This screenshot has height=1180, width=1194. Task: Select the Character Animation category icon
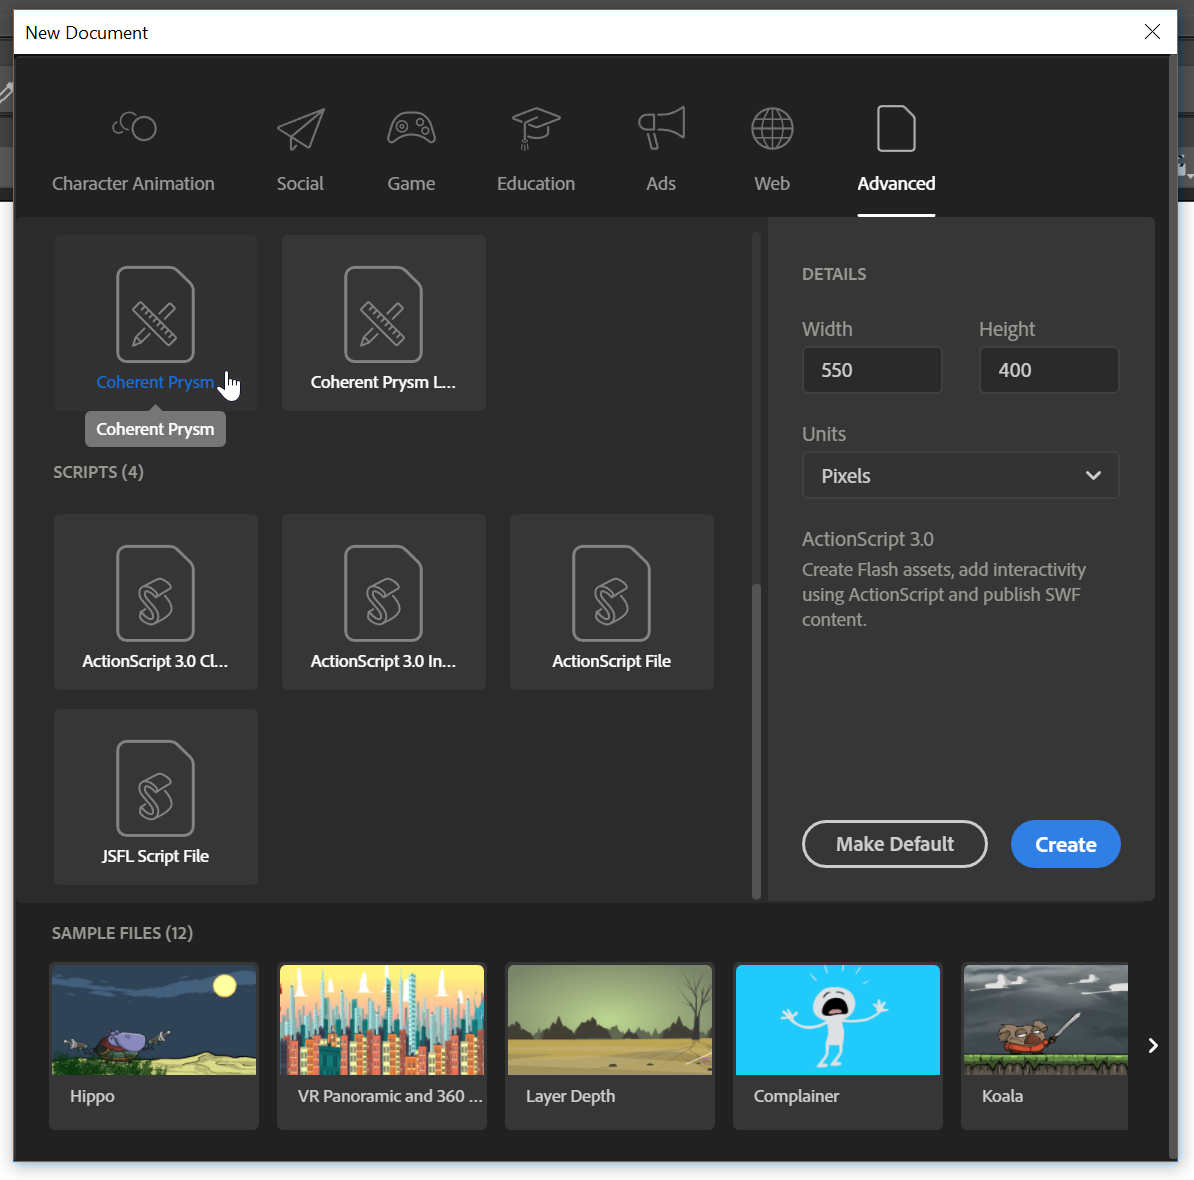[x=134, y=127]
